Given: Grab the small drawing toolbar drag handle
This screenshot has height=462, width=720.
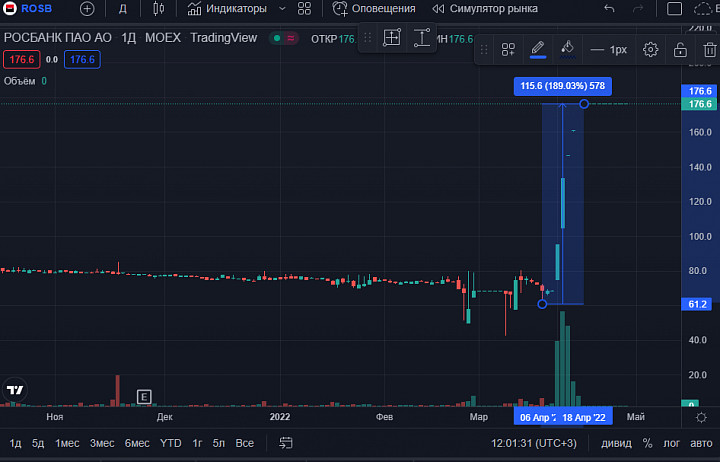Looking at the screenshot, I should pyautogui.click(x=368, y=38).
